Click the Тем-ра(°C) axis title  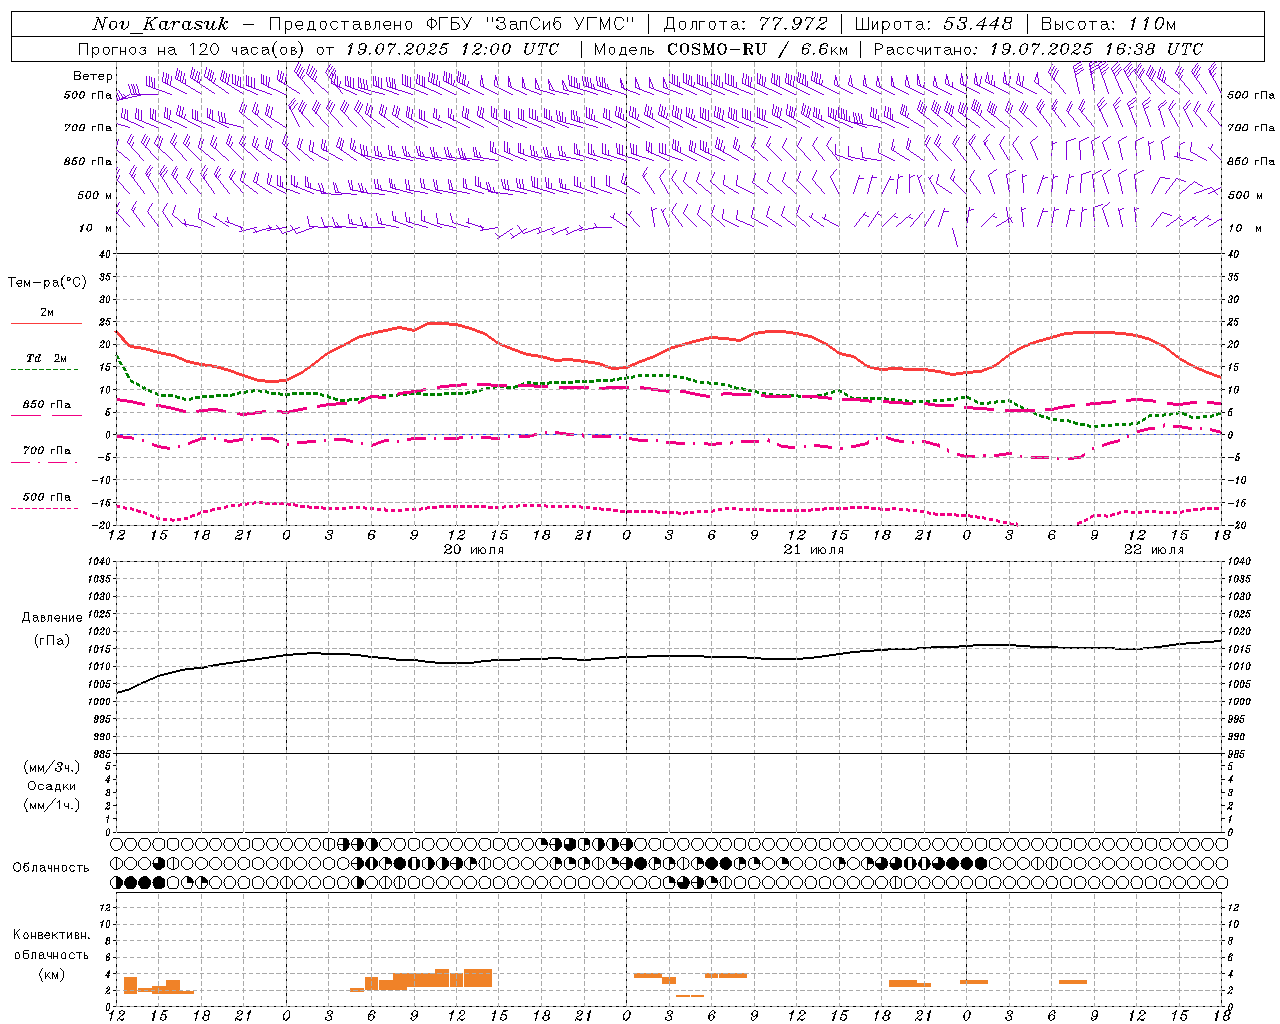coord(47,283)
